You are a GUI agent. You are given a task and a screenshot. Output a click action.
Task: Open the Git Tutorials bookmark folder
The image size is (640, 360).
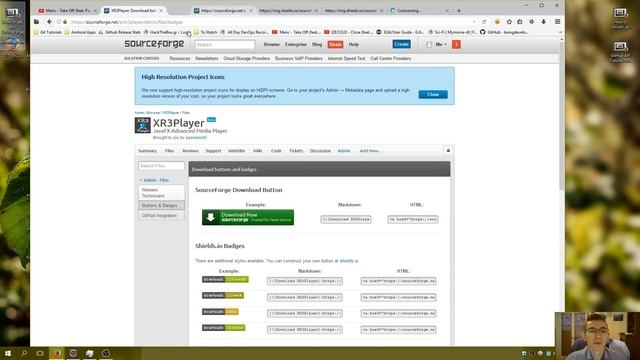click(x=48, y=32)
